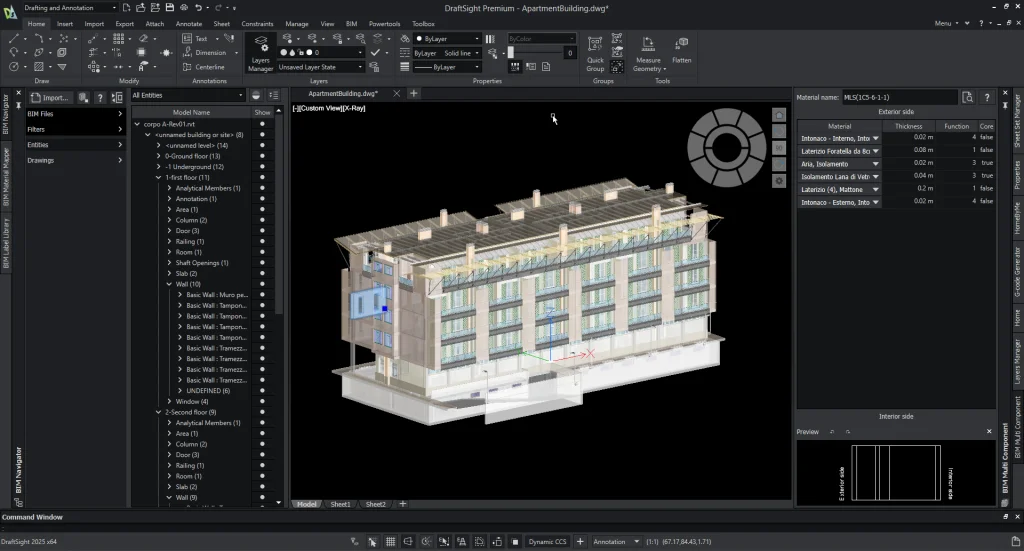Toggle Show dot for 0-Ground floor
Viewport: 1024px width, 551px height.
[x=263, y=156]
